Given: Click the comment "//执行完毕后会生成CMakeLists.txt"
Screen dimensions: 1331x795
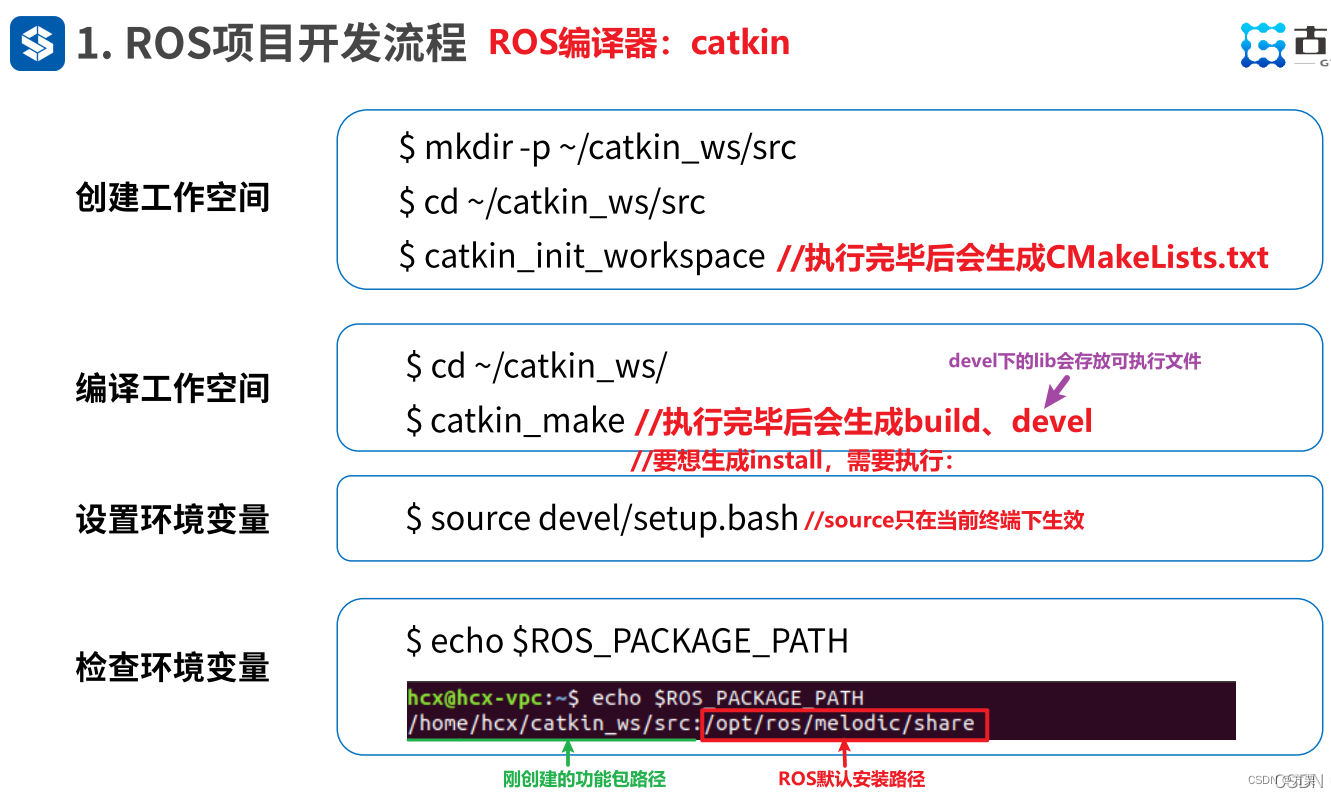Looking at the screenshot, I should coord(1023,257).
